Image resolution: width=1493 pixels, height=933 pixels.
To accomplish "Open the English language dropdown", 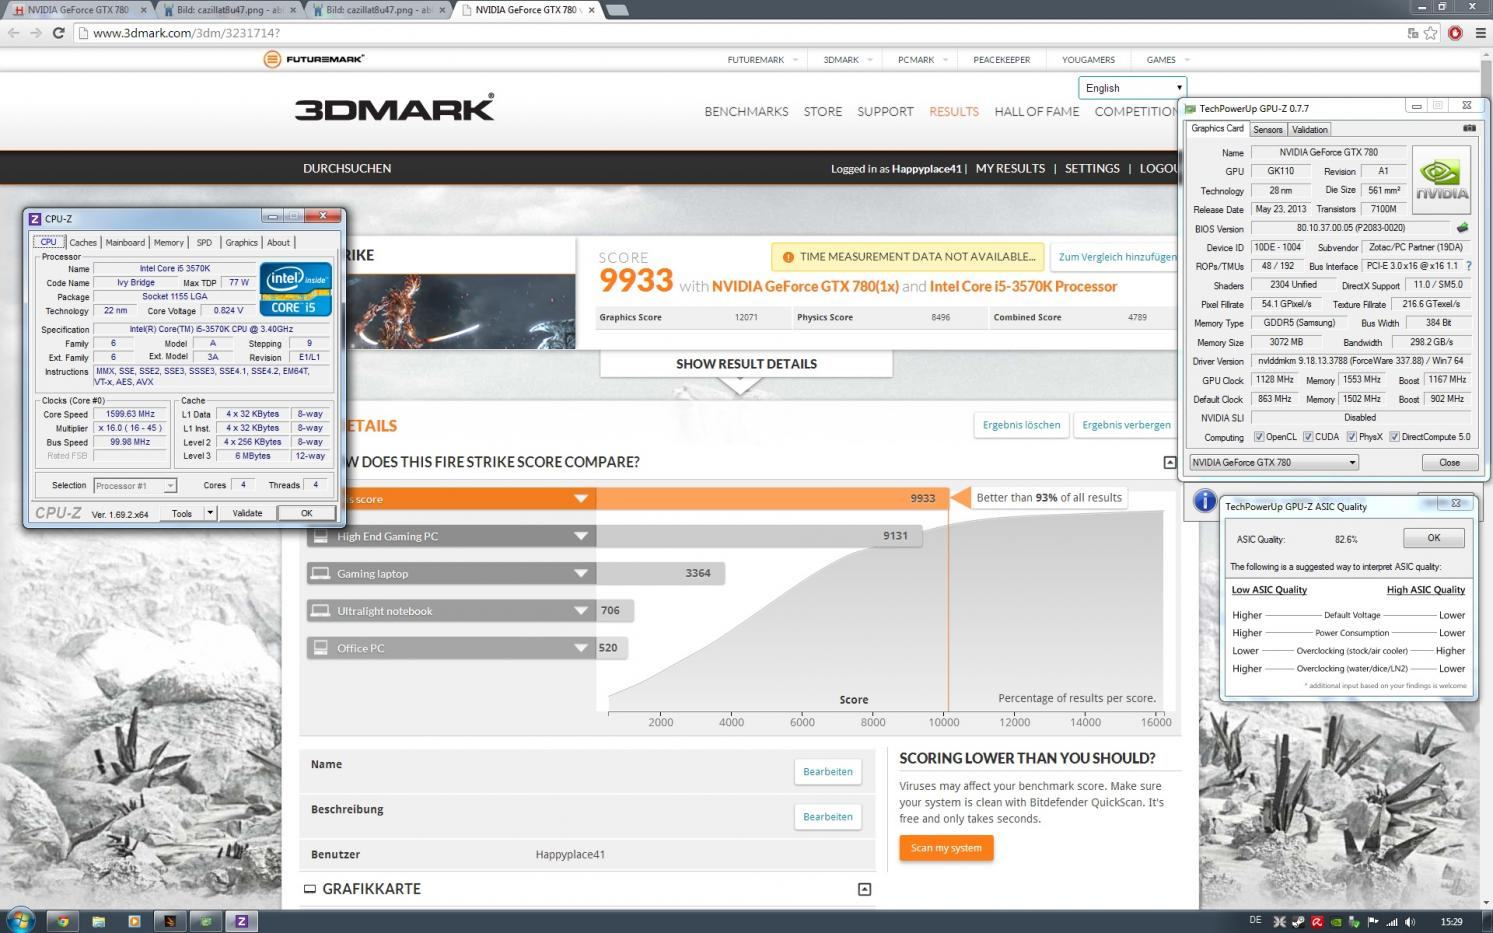I will (1132, 88).
